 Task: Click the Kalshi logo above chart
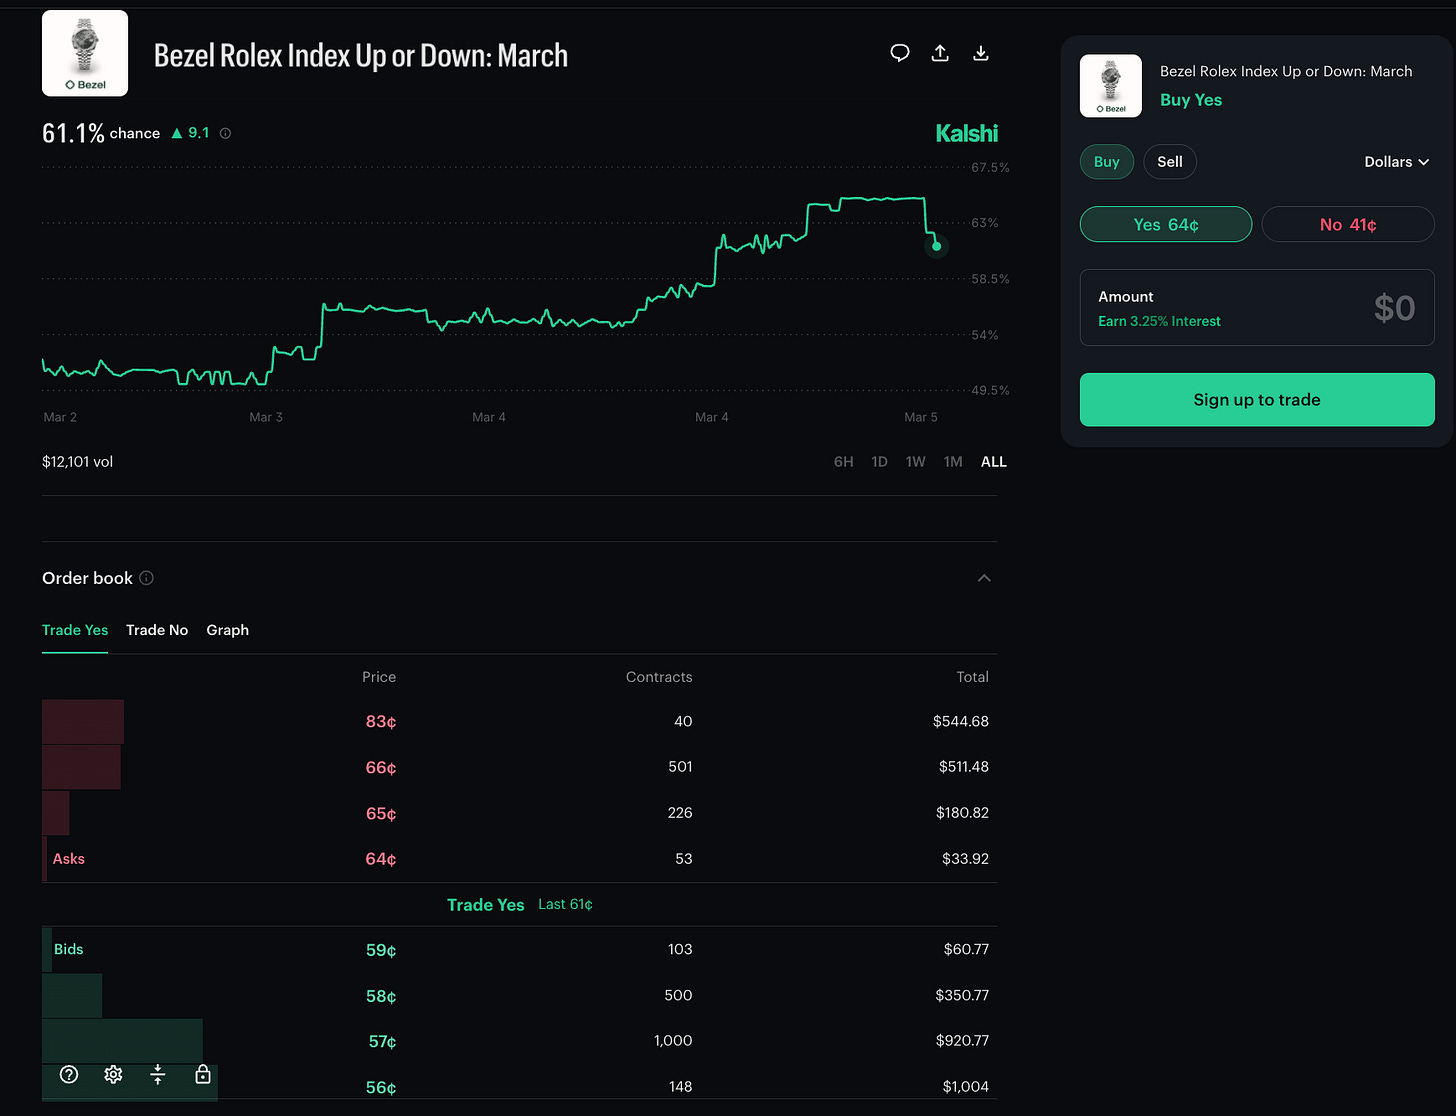966,133
